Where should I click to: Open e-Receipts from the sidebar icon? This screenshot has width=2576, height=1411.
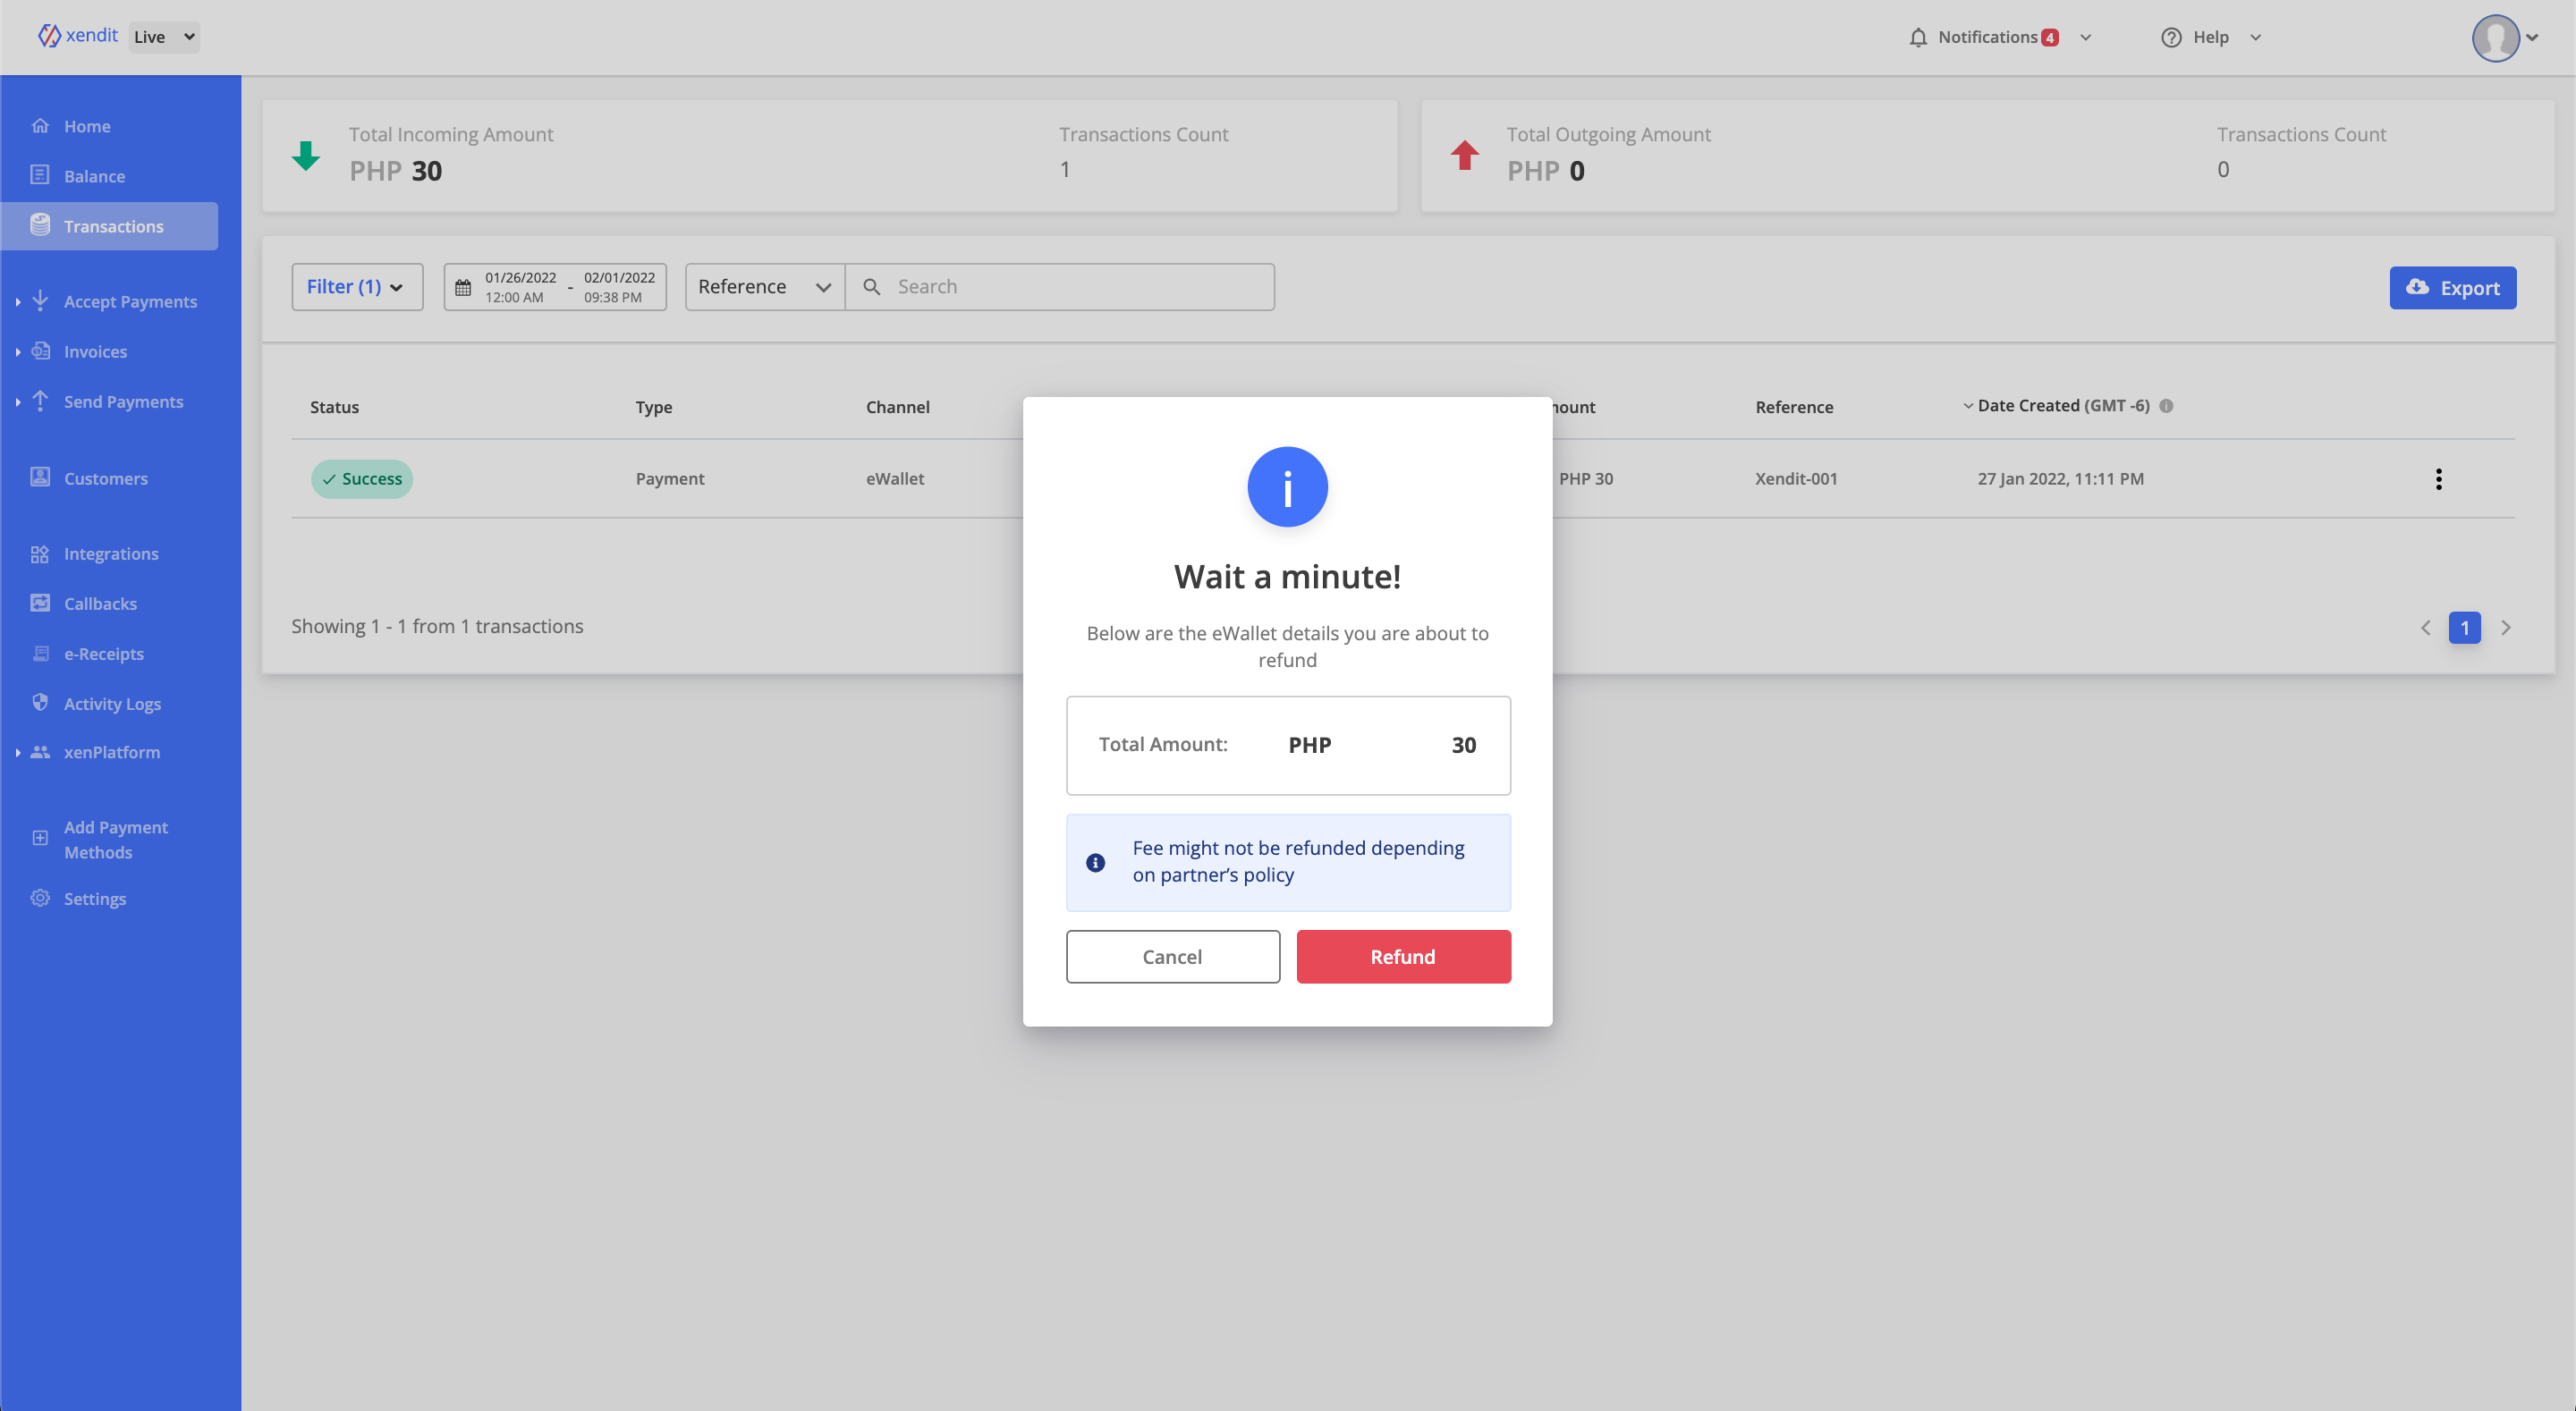pyautogui.click(x=40, y=653)
